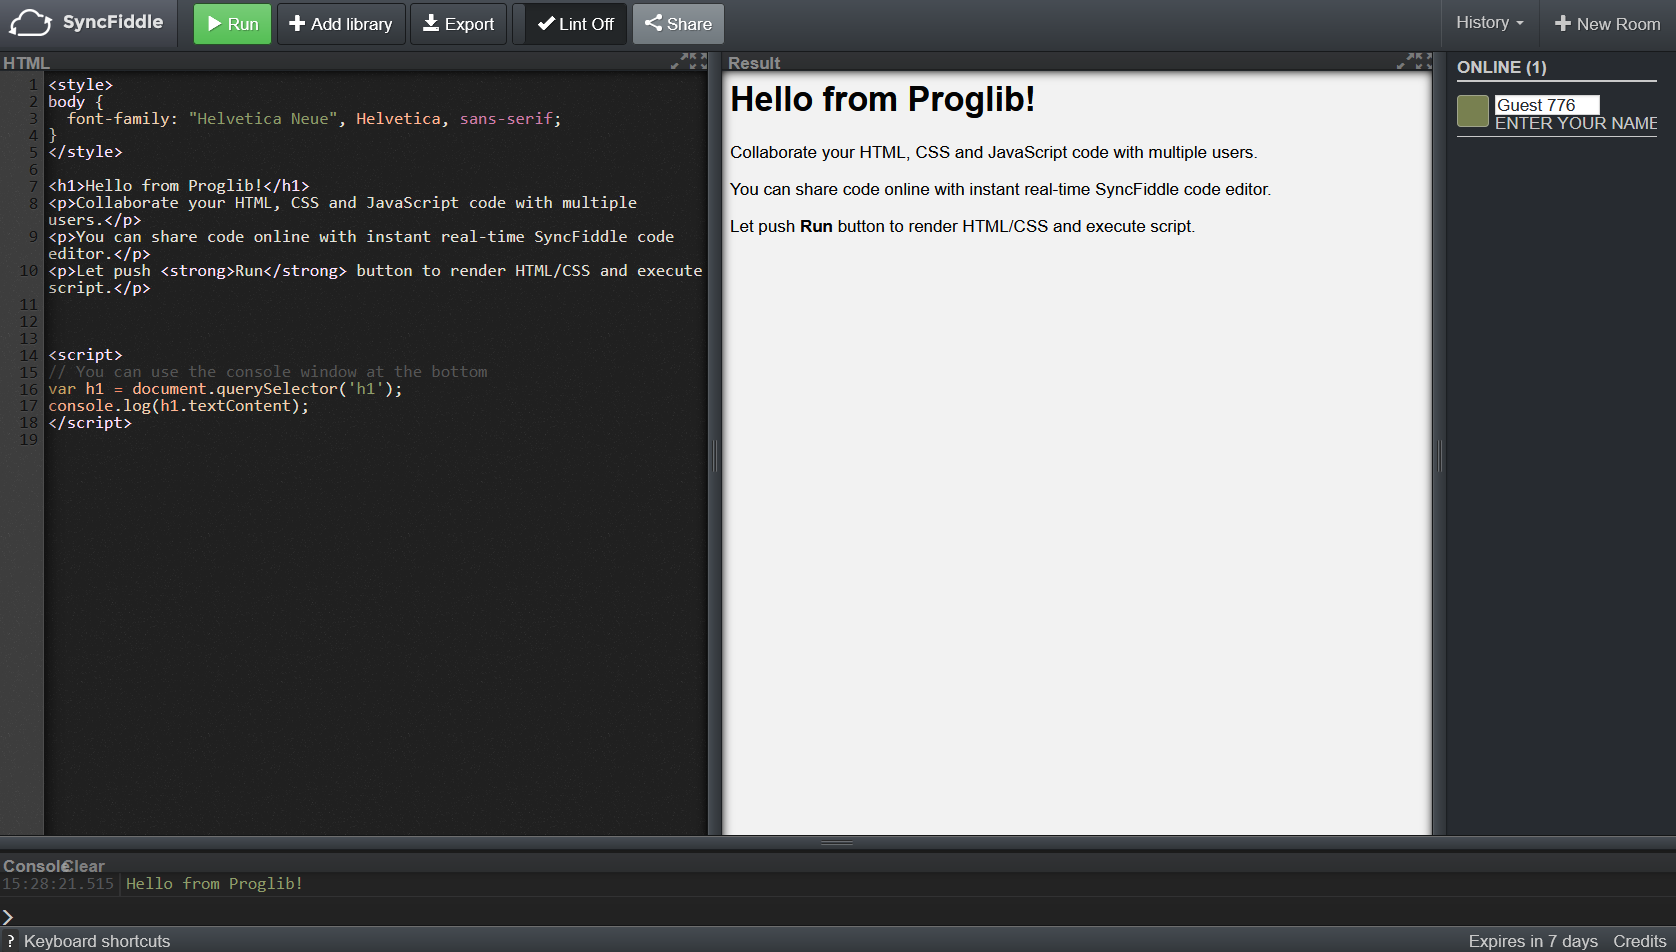This screenshot has width=1676, height=952.
Task: Click the horizontal splitter handle above console
Action: pyautogui.click(x=837, y=843)
